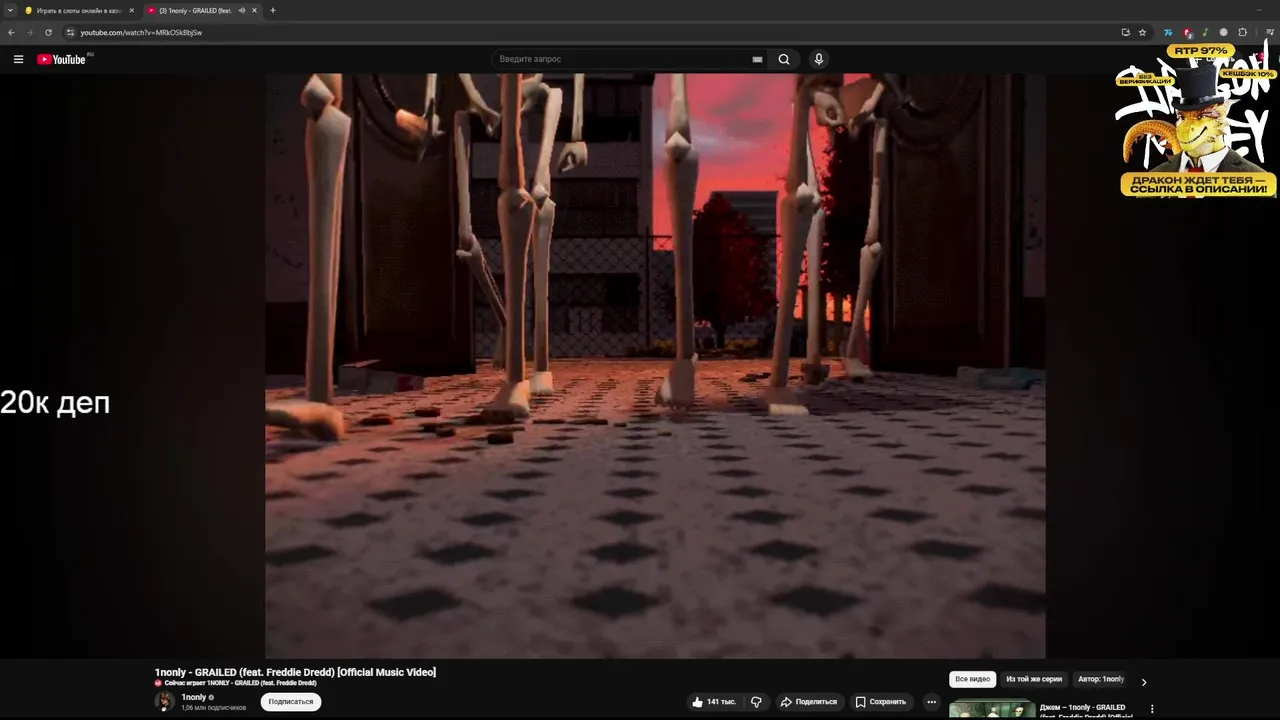Start voice search with microphone icon
1280x720 pixels.
(x=819, y=59)
